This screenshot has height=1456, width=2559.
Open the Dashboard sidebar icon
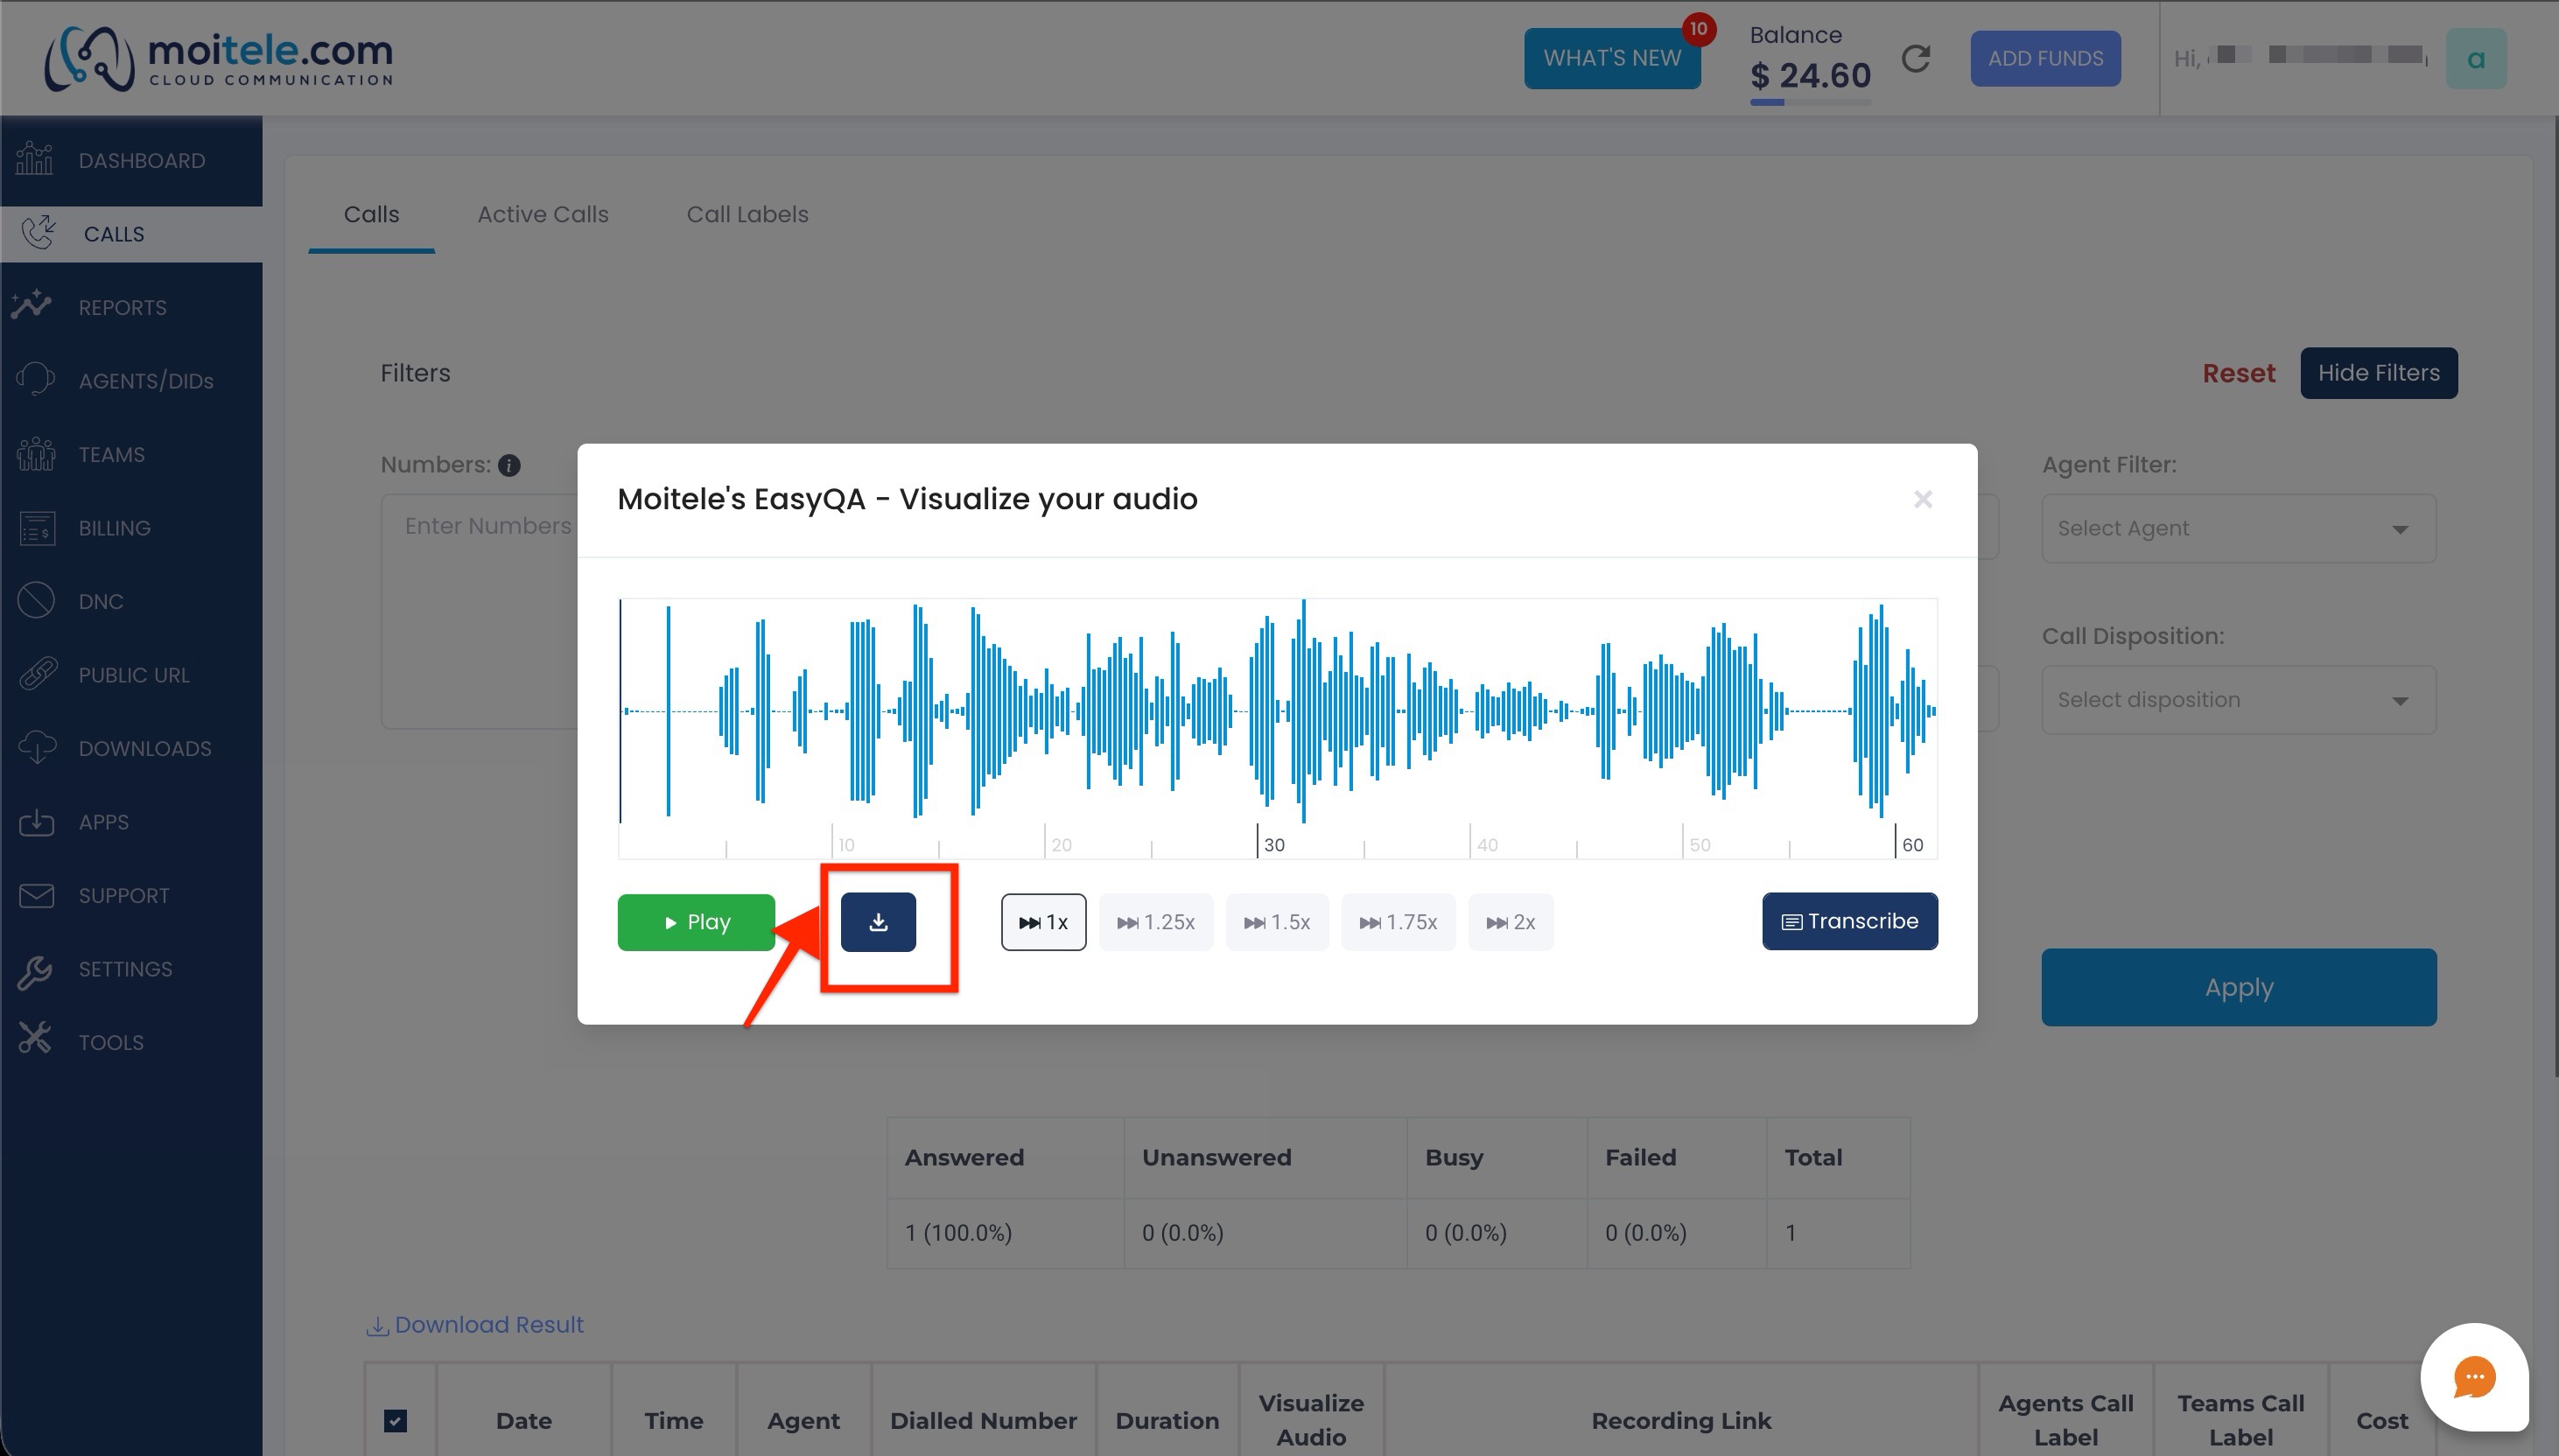tap(35, 160)
